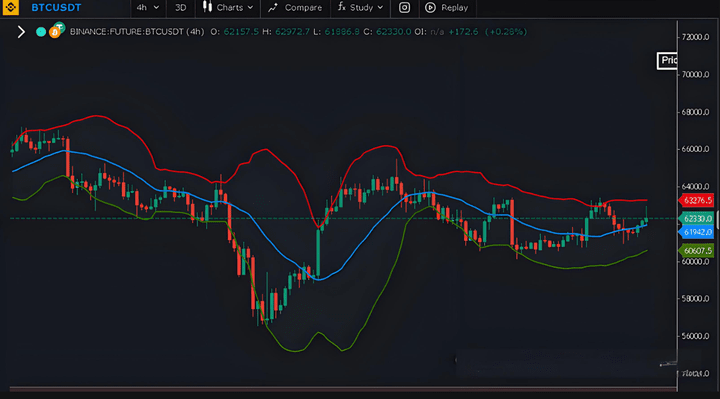Click the 72000.0 price axis label
This screenshot has height=399, width=720.
[696, 37]
